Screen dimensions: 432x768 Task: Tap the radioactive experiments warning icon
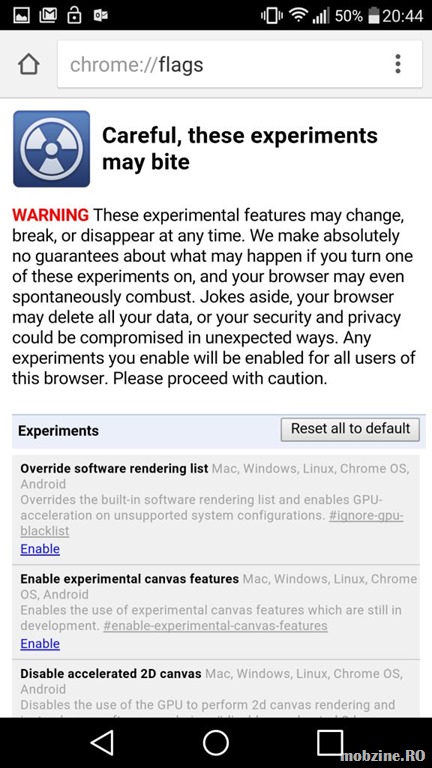point(51,149)
